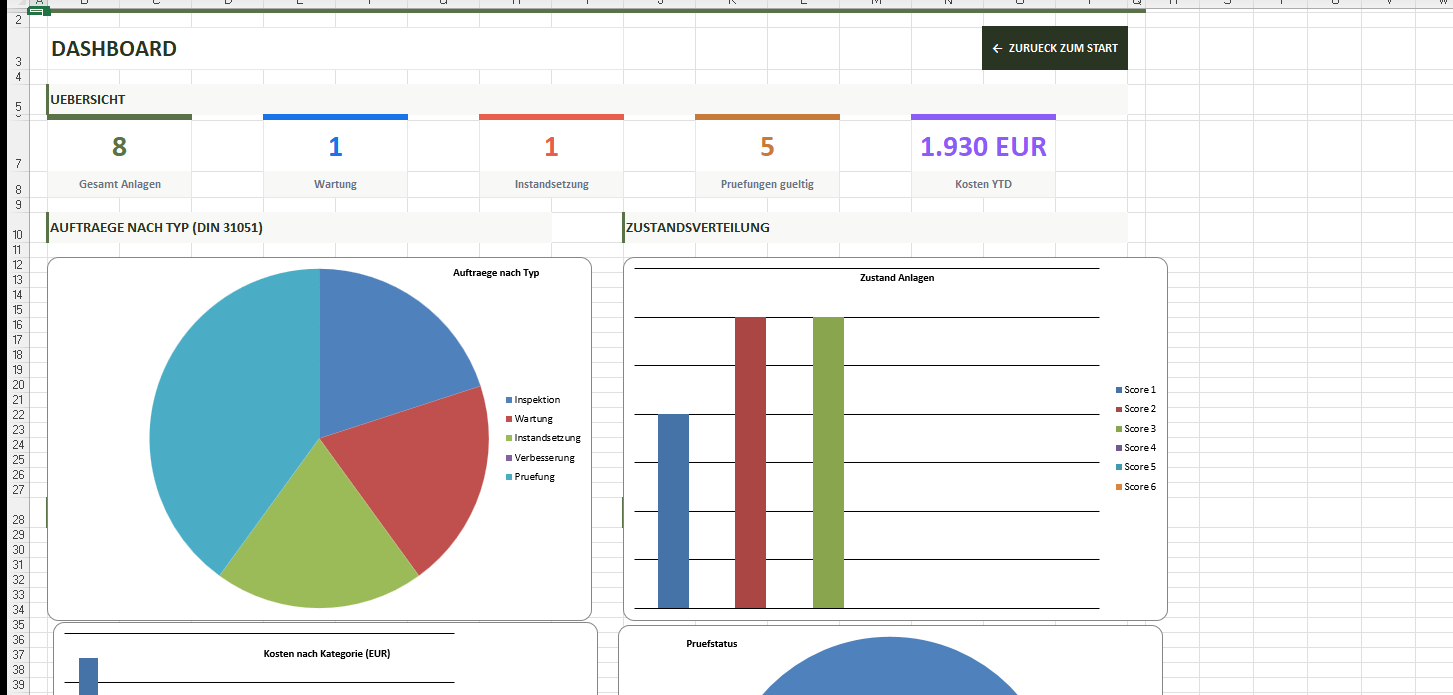Select row header 28
Screen dimensions: 1453x695
(19, 519)
